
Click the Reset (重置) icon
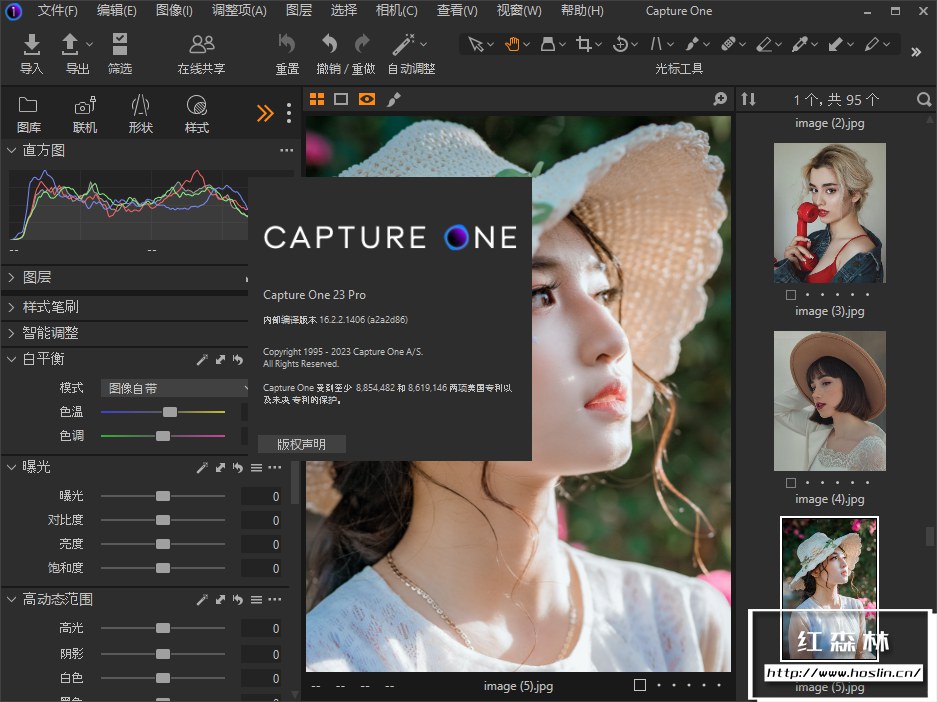click(287, 45)
